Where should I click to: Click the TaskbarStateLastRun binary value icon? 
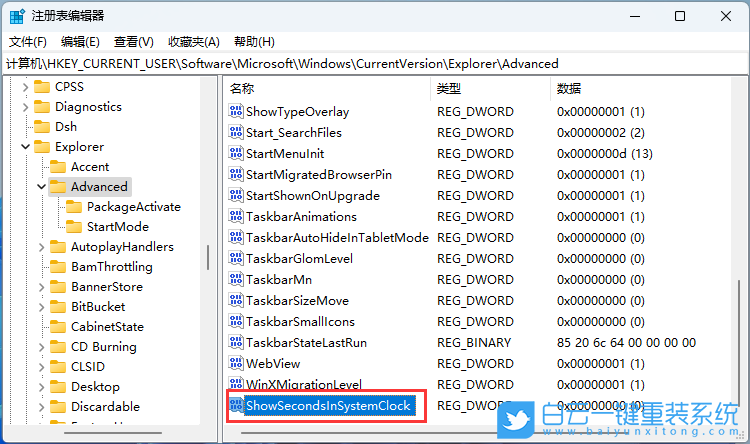pos(237,342)
